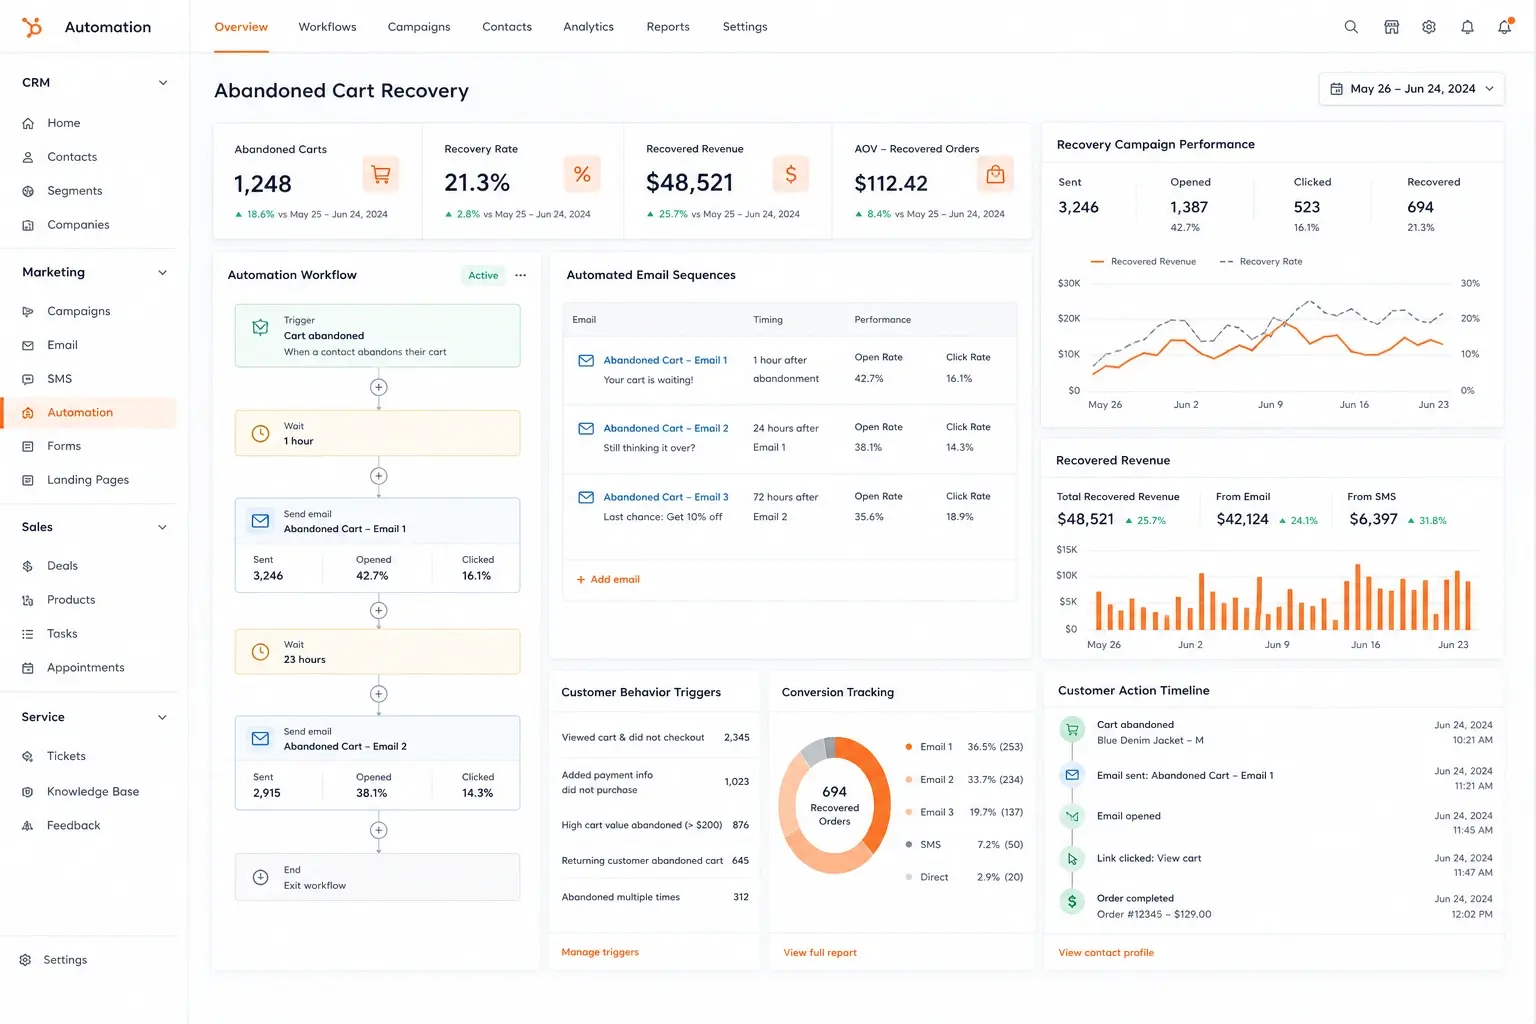The image size is (1536, 1024).
Task: Click the Viewed cart & did not checkout row
Action: point(655,738)
